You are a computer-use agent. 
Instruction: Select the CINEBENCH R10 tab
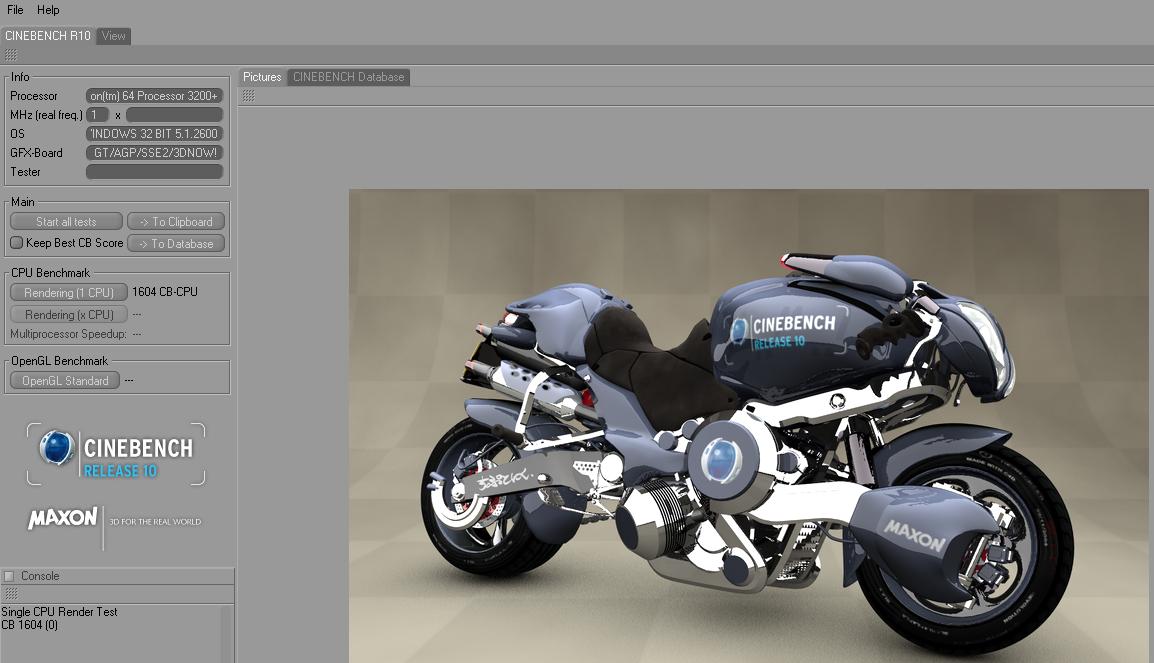click(x=48, y=35)
